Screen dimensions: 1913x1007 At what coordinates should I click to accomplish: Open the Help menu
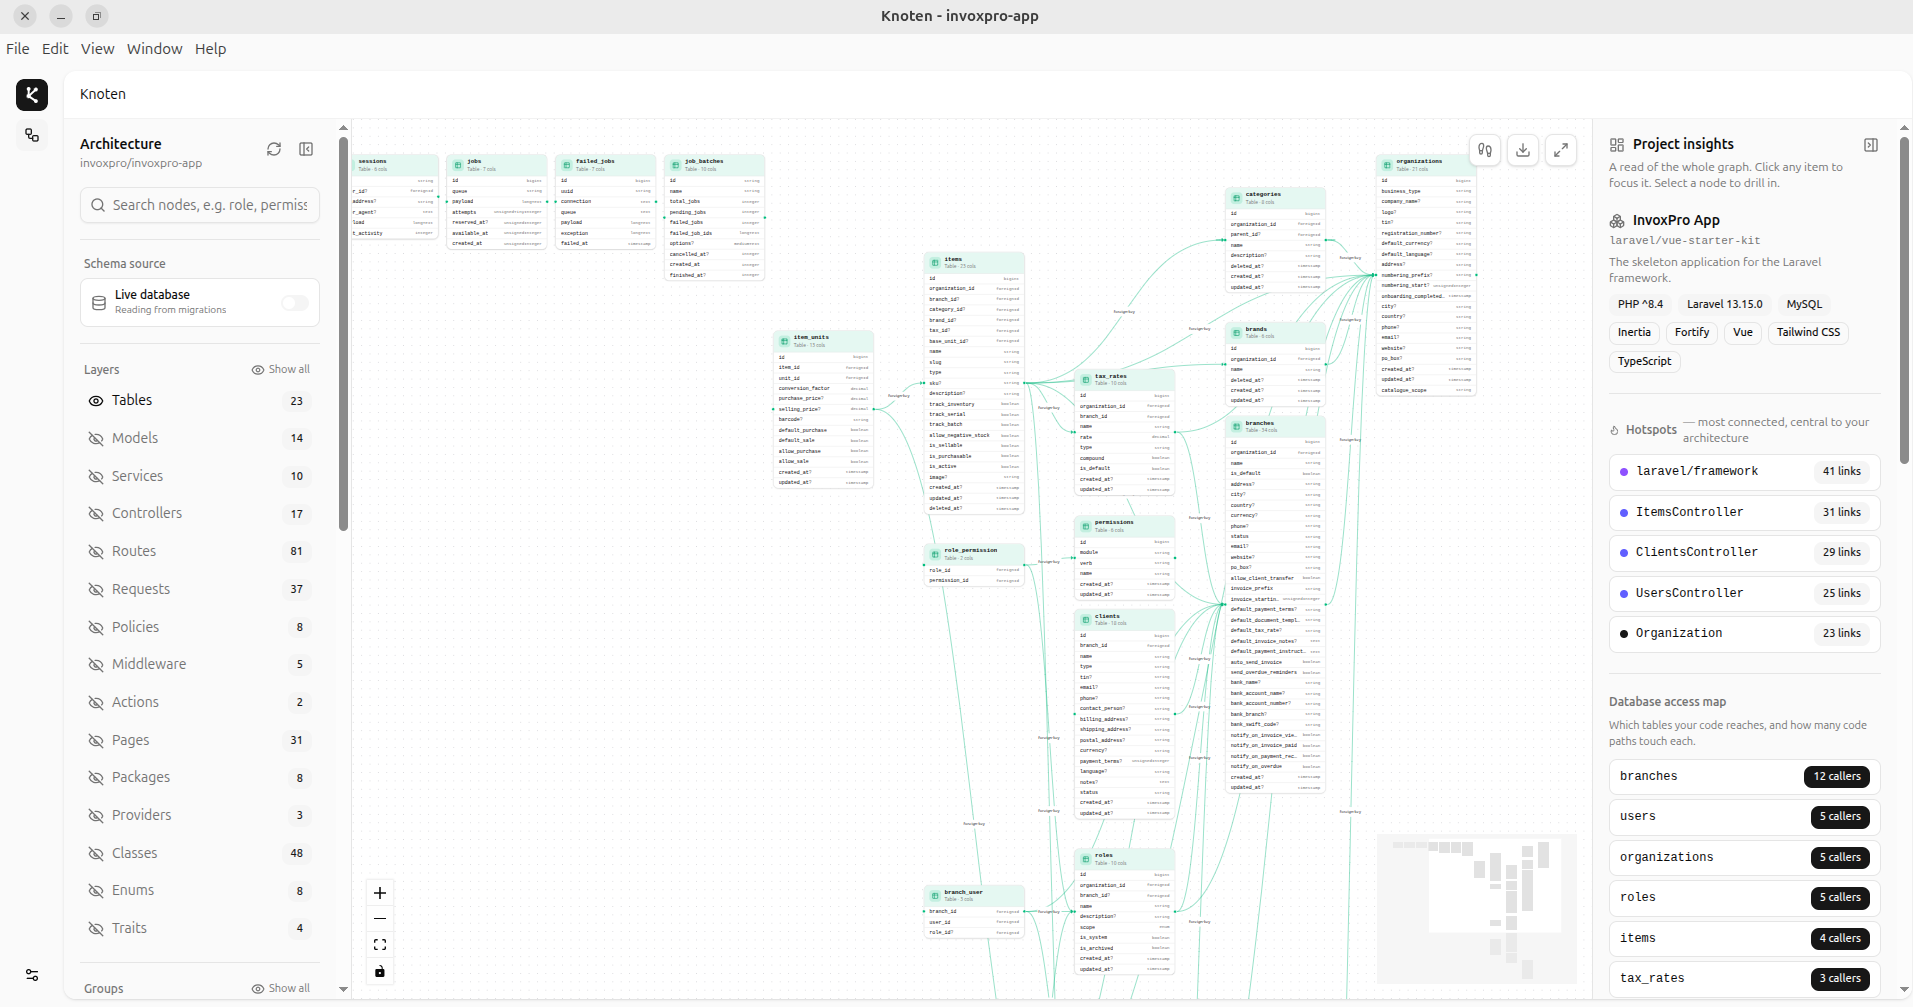click(x=210, y=49)
